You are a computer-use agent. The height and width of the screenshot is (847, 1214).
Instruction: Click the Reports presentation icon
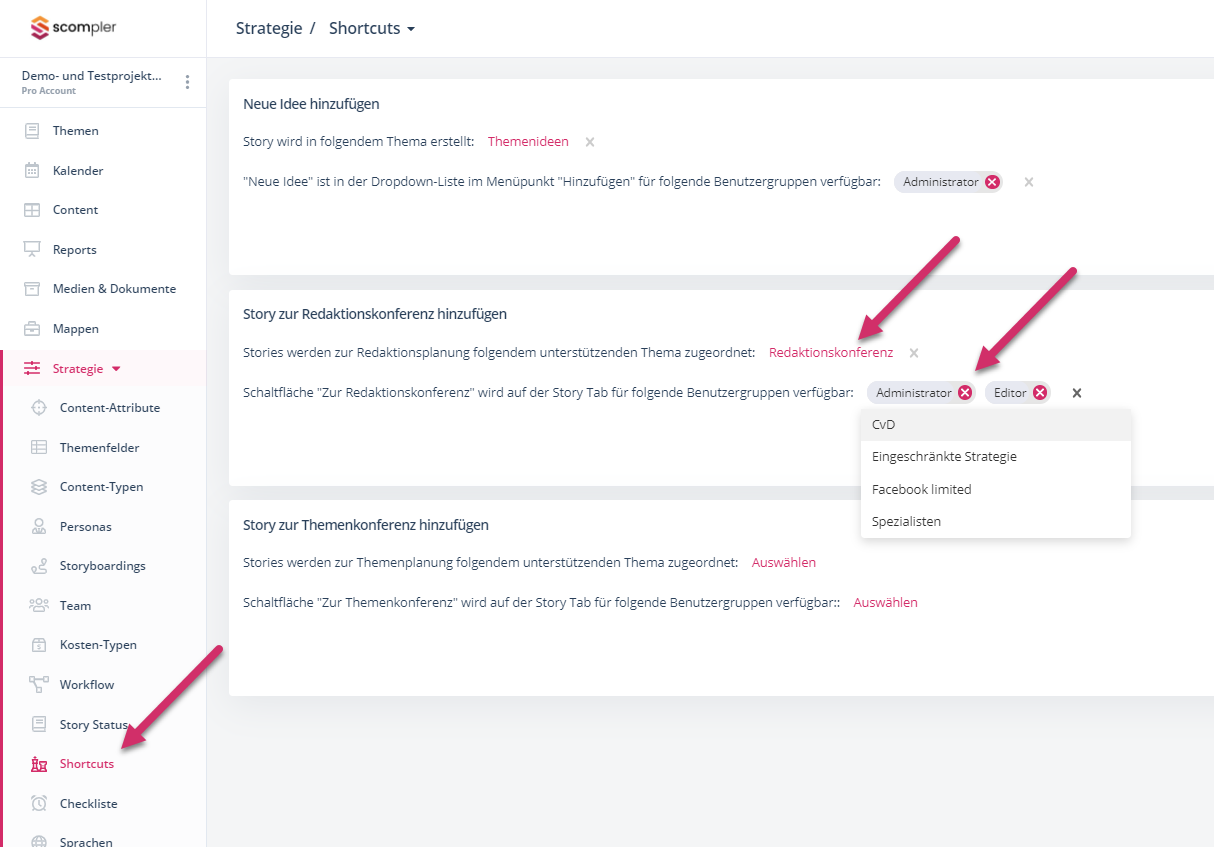point(32,249)
